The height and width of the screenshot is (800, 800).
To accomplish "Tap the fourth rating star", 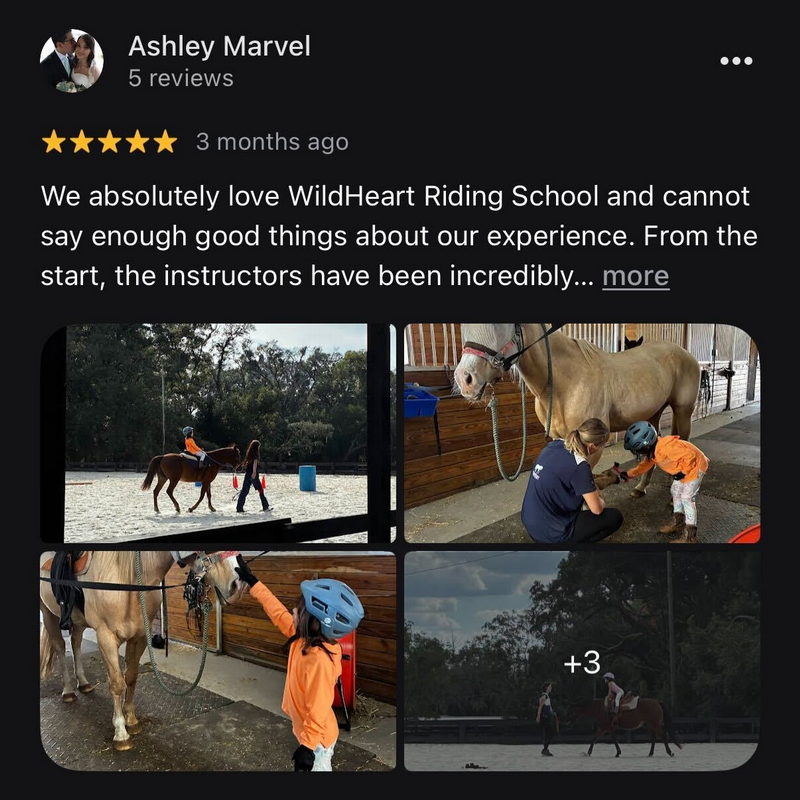I will coord(138,142).
